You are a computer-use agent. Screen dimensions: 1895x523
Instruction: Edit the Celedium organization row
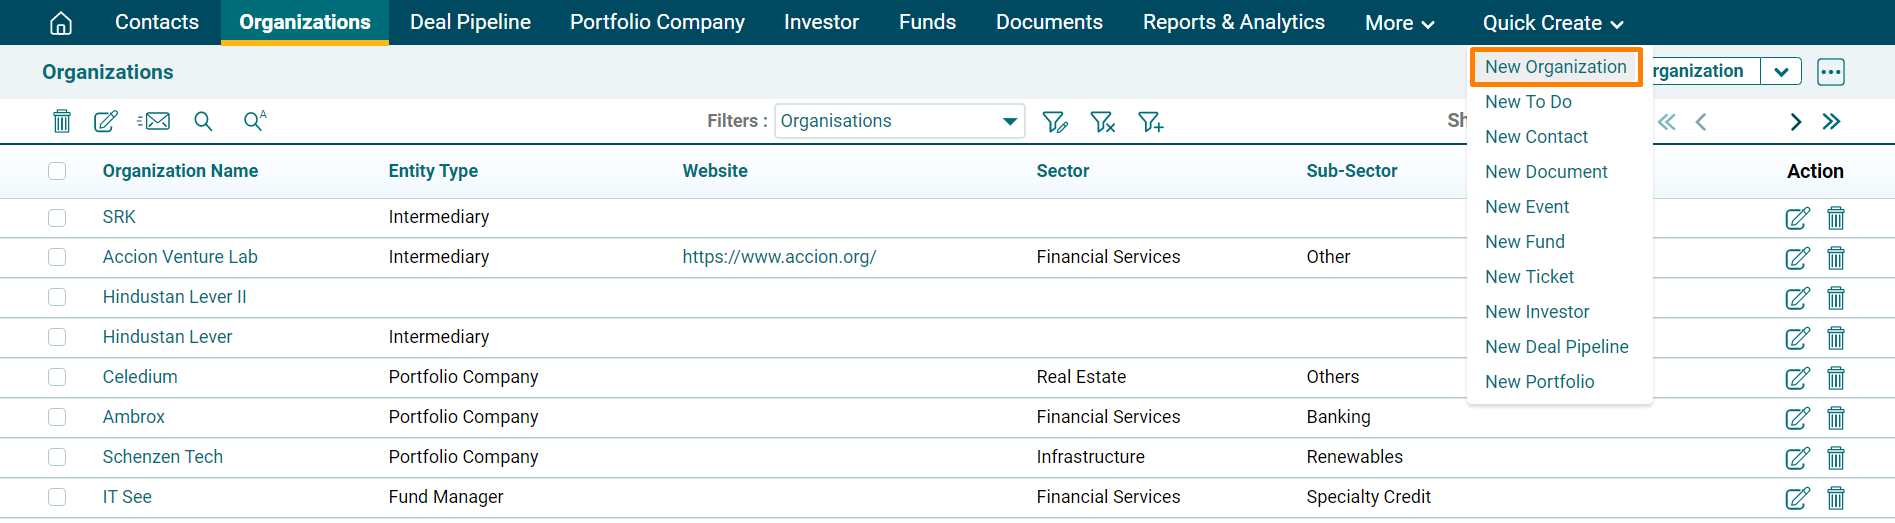[1796, 378]
